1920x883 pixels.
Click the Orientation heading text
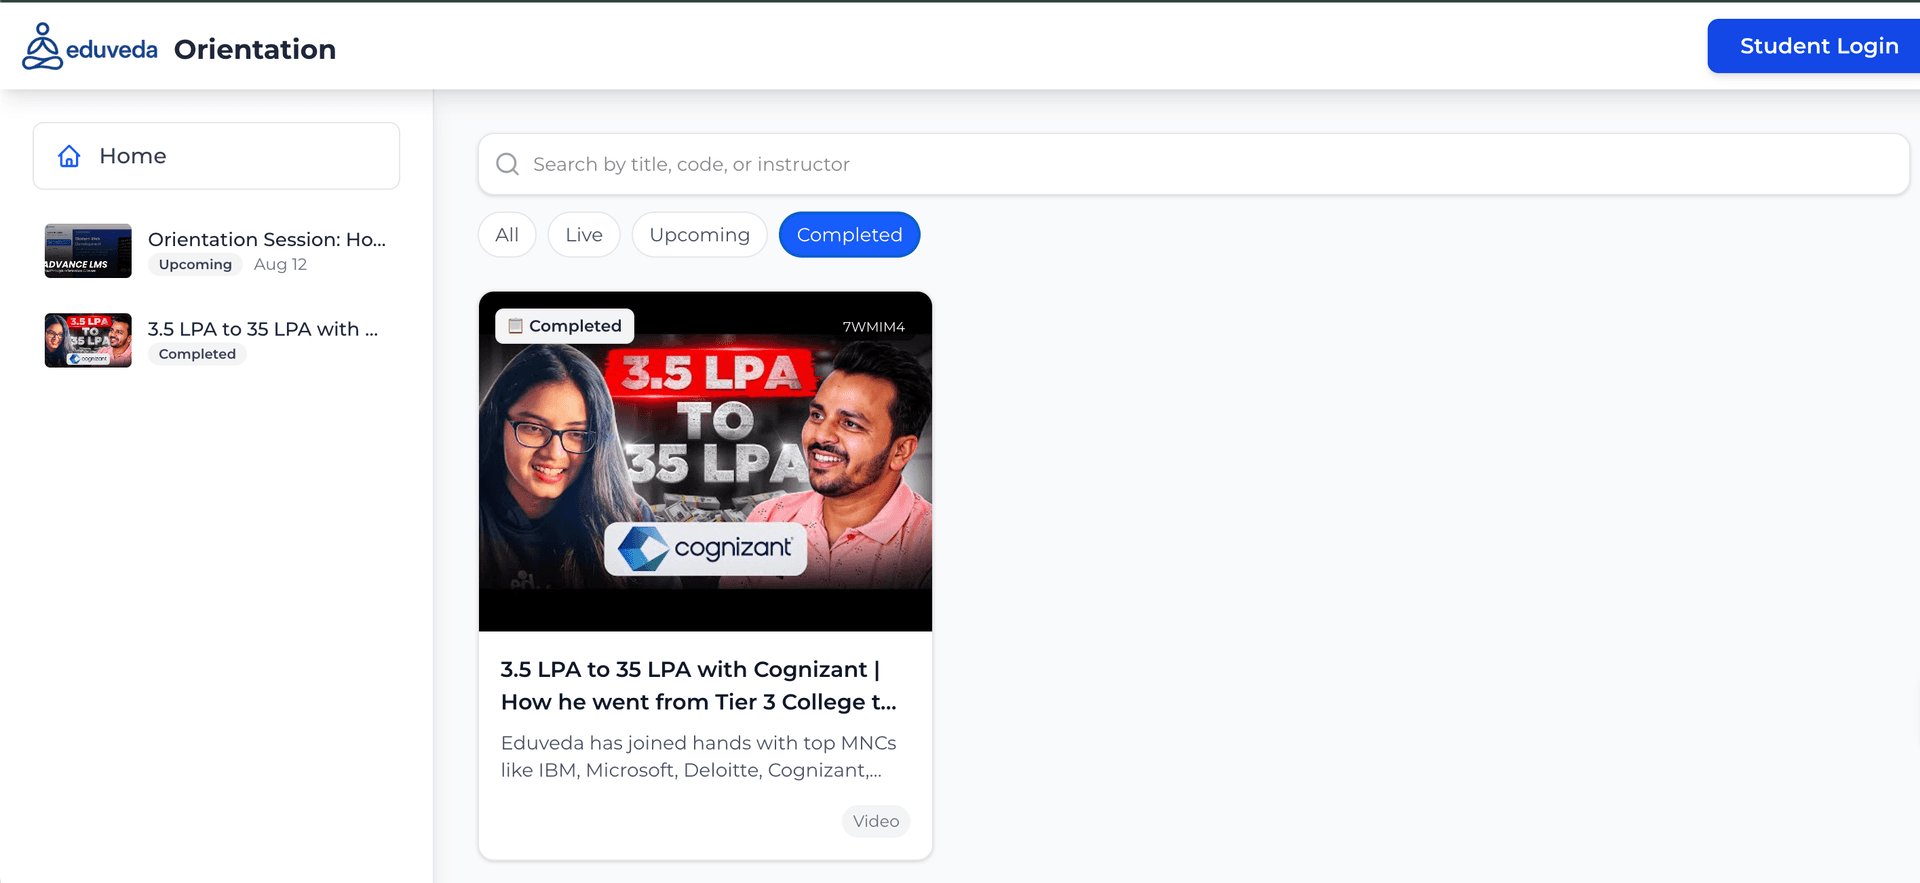[255, 49]
